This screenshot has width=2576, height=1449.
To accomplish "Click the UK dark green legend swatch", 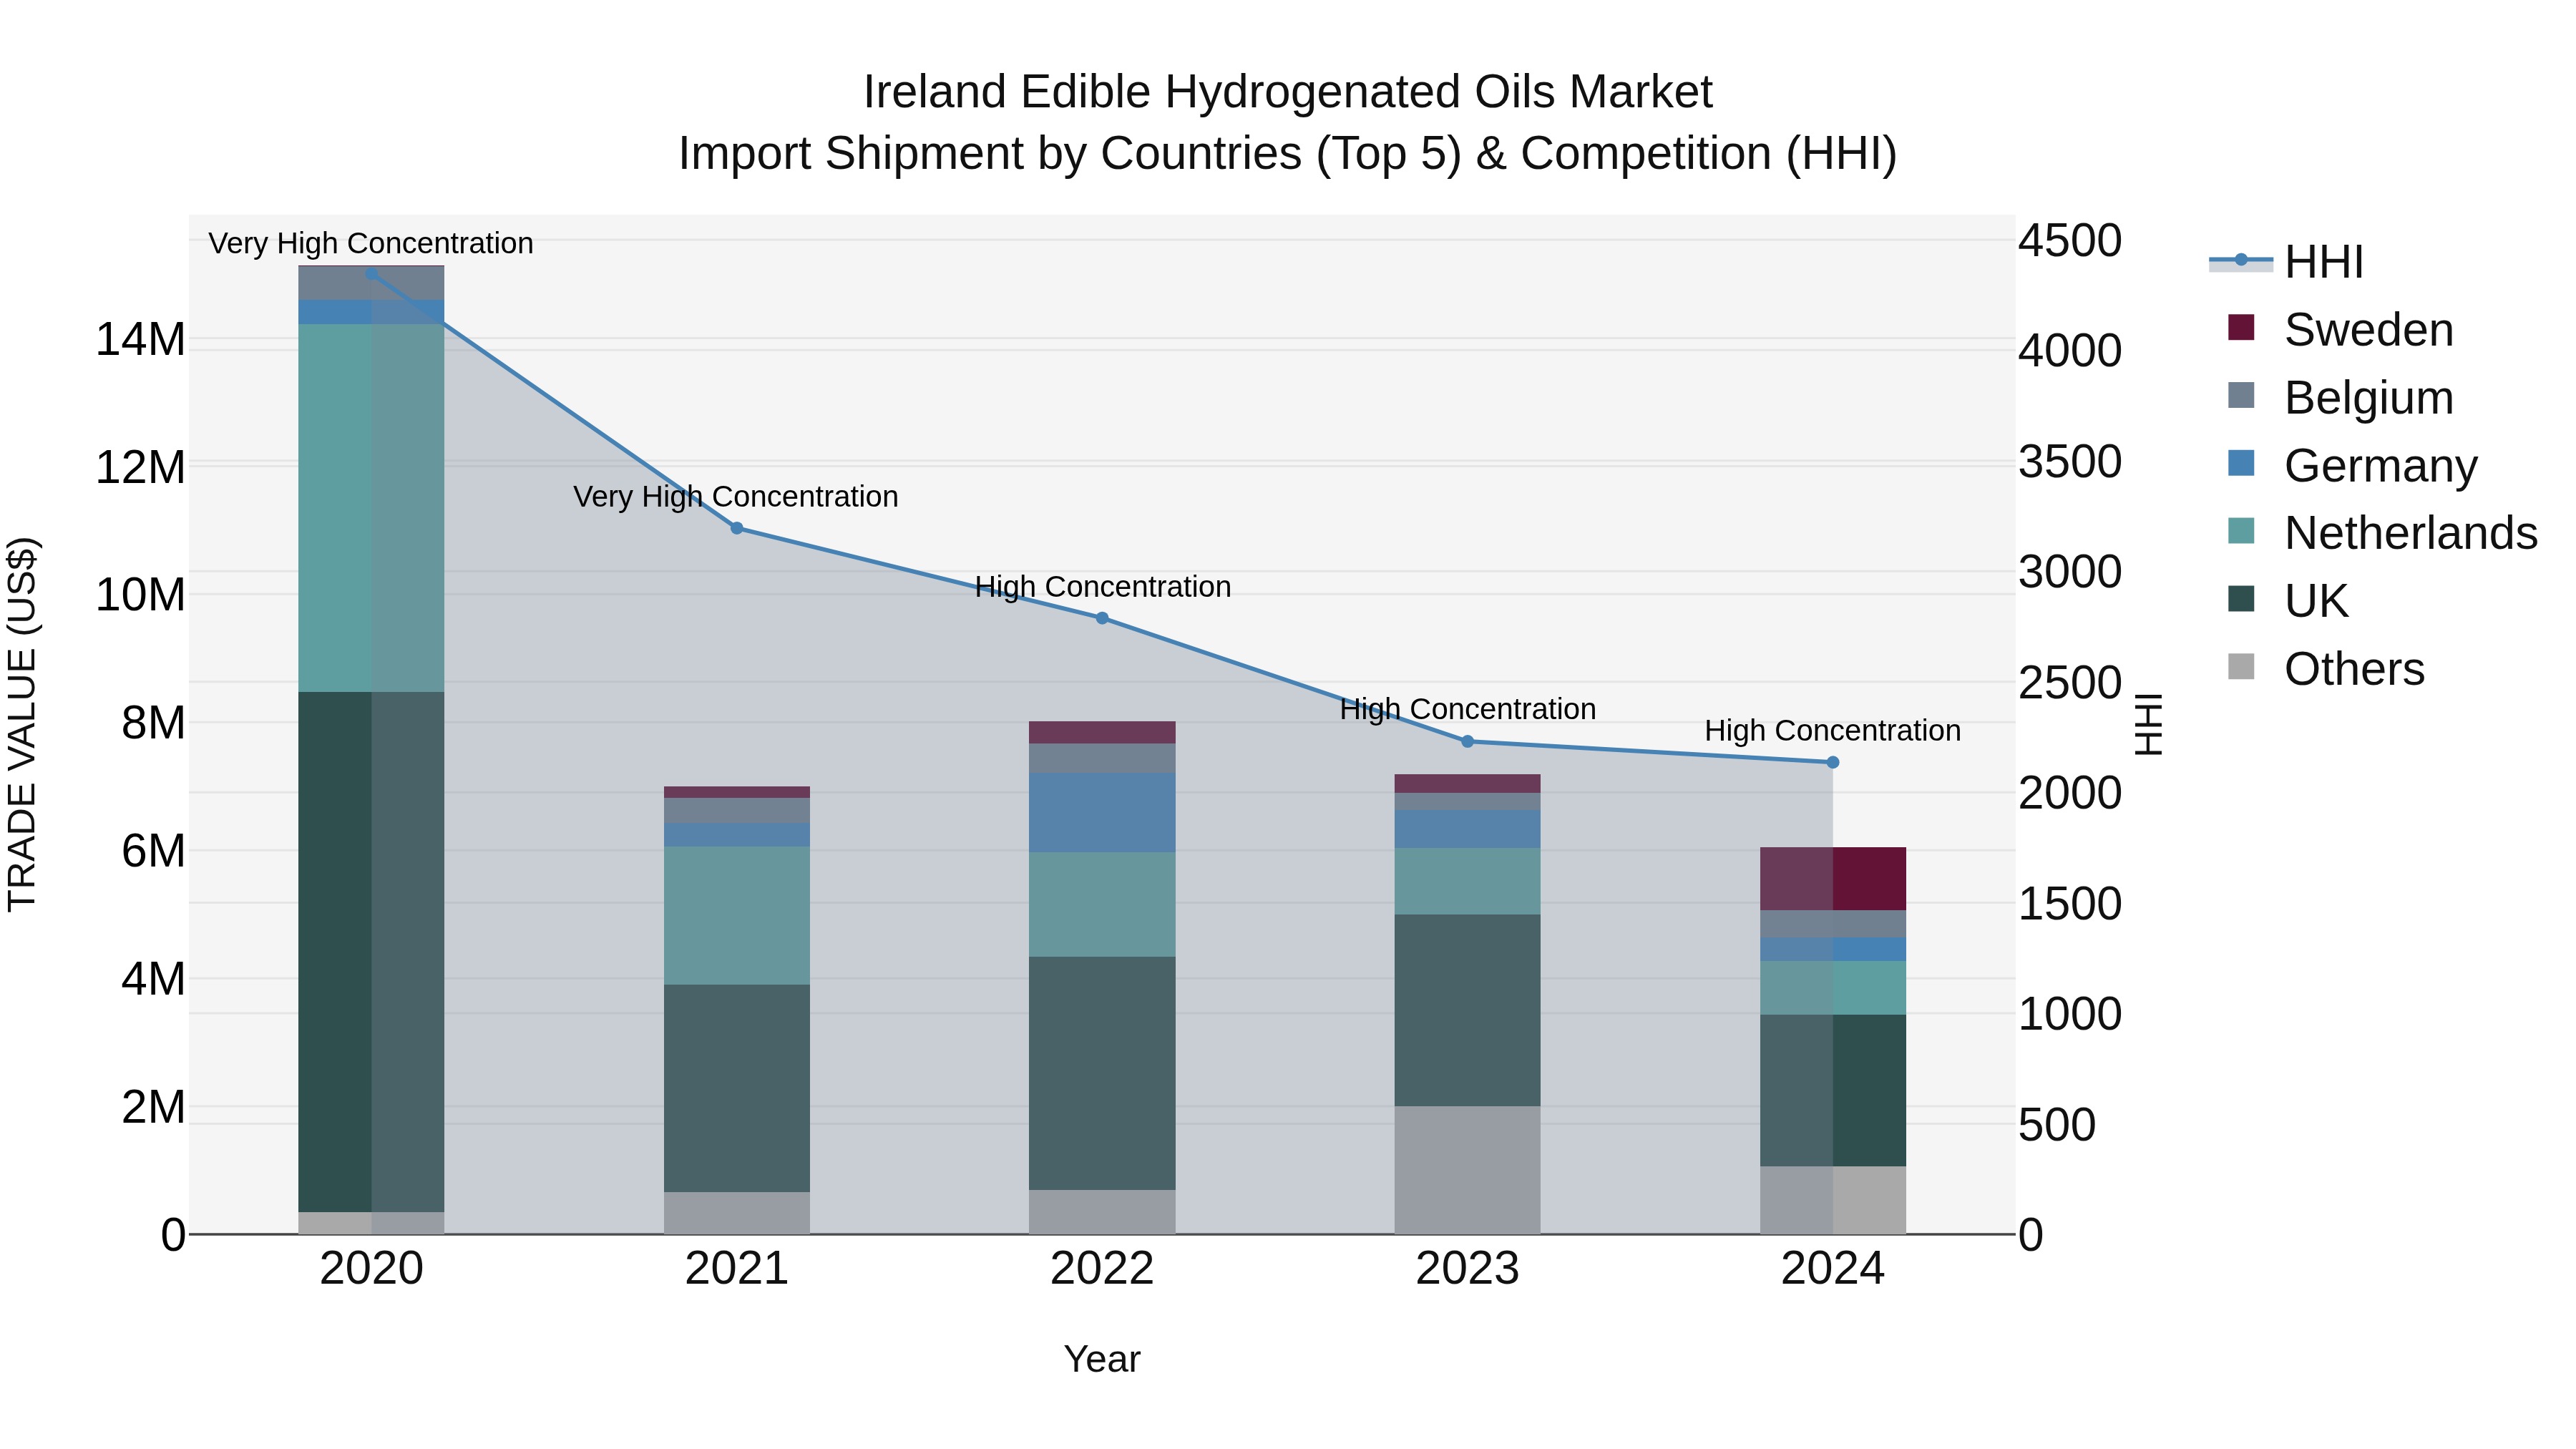I will (x=2241, y=599).
